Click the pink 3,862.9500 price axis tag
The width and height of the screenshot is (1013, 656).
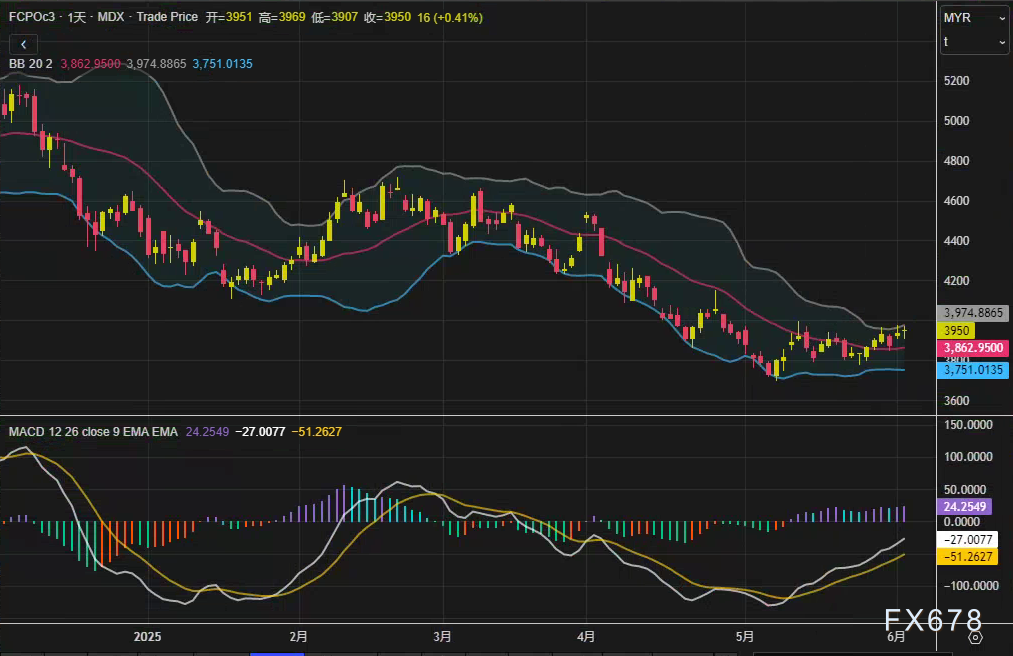973,348
